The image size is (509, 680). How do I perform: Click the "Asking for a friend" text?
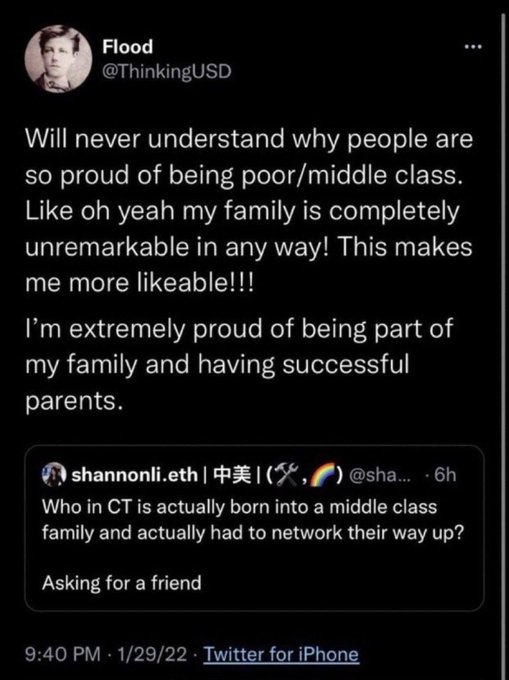tap(122, 582)
